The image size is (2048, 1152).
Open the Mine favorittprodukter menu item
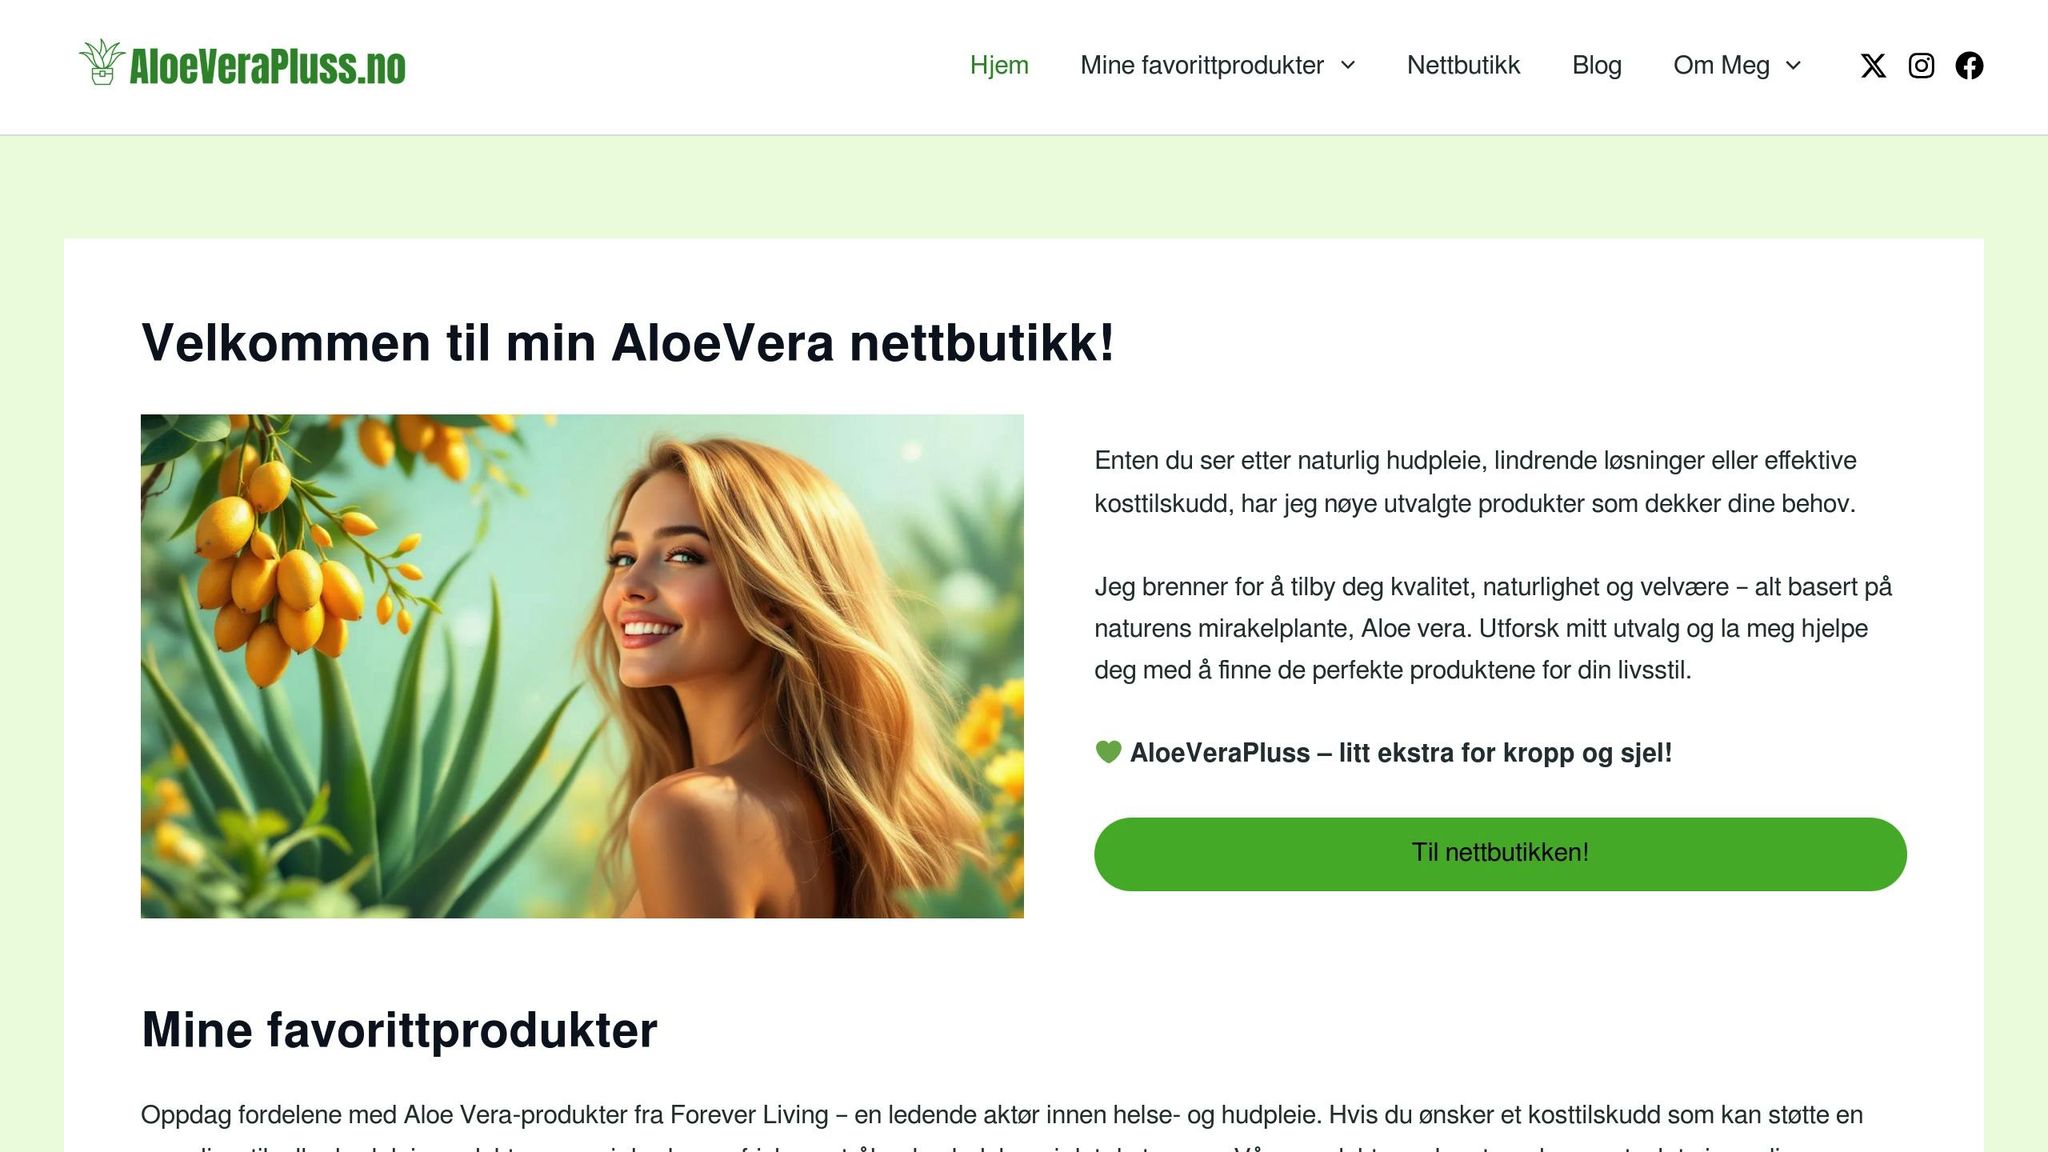point(1201,66)
